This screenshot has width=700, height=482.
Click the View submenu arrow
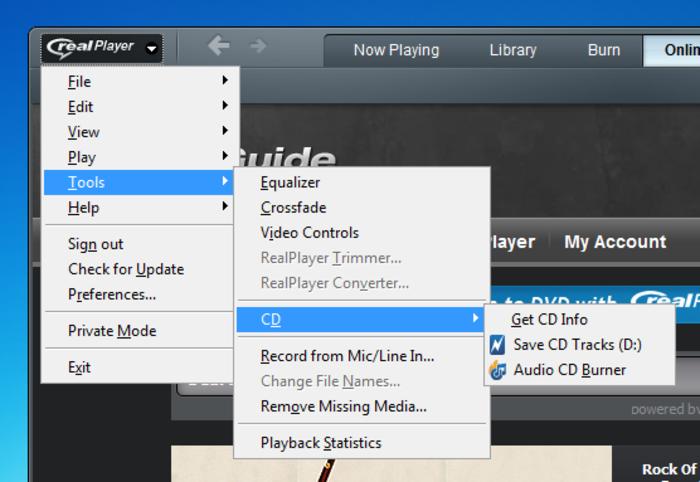coord(225,130)
